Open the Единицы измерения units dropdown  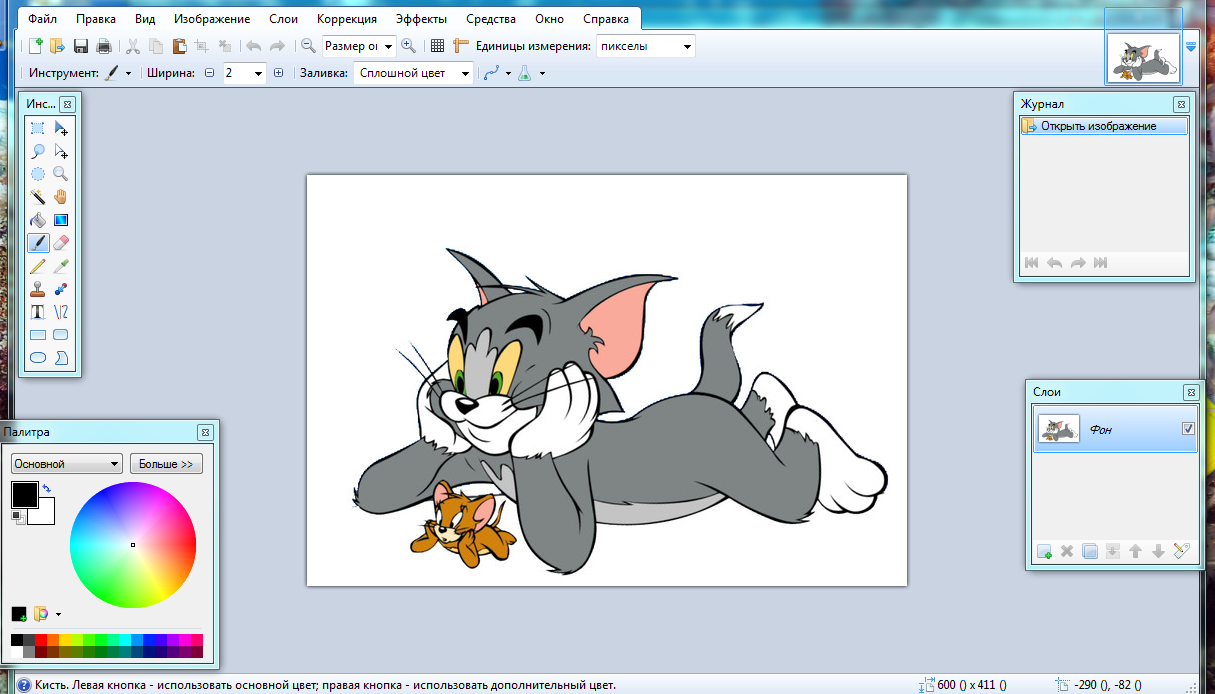(645, 46)
